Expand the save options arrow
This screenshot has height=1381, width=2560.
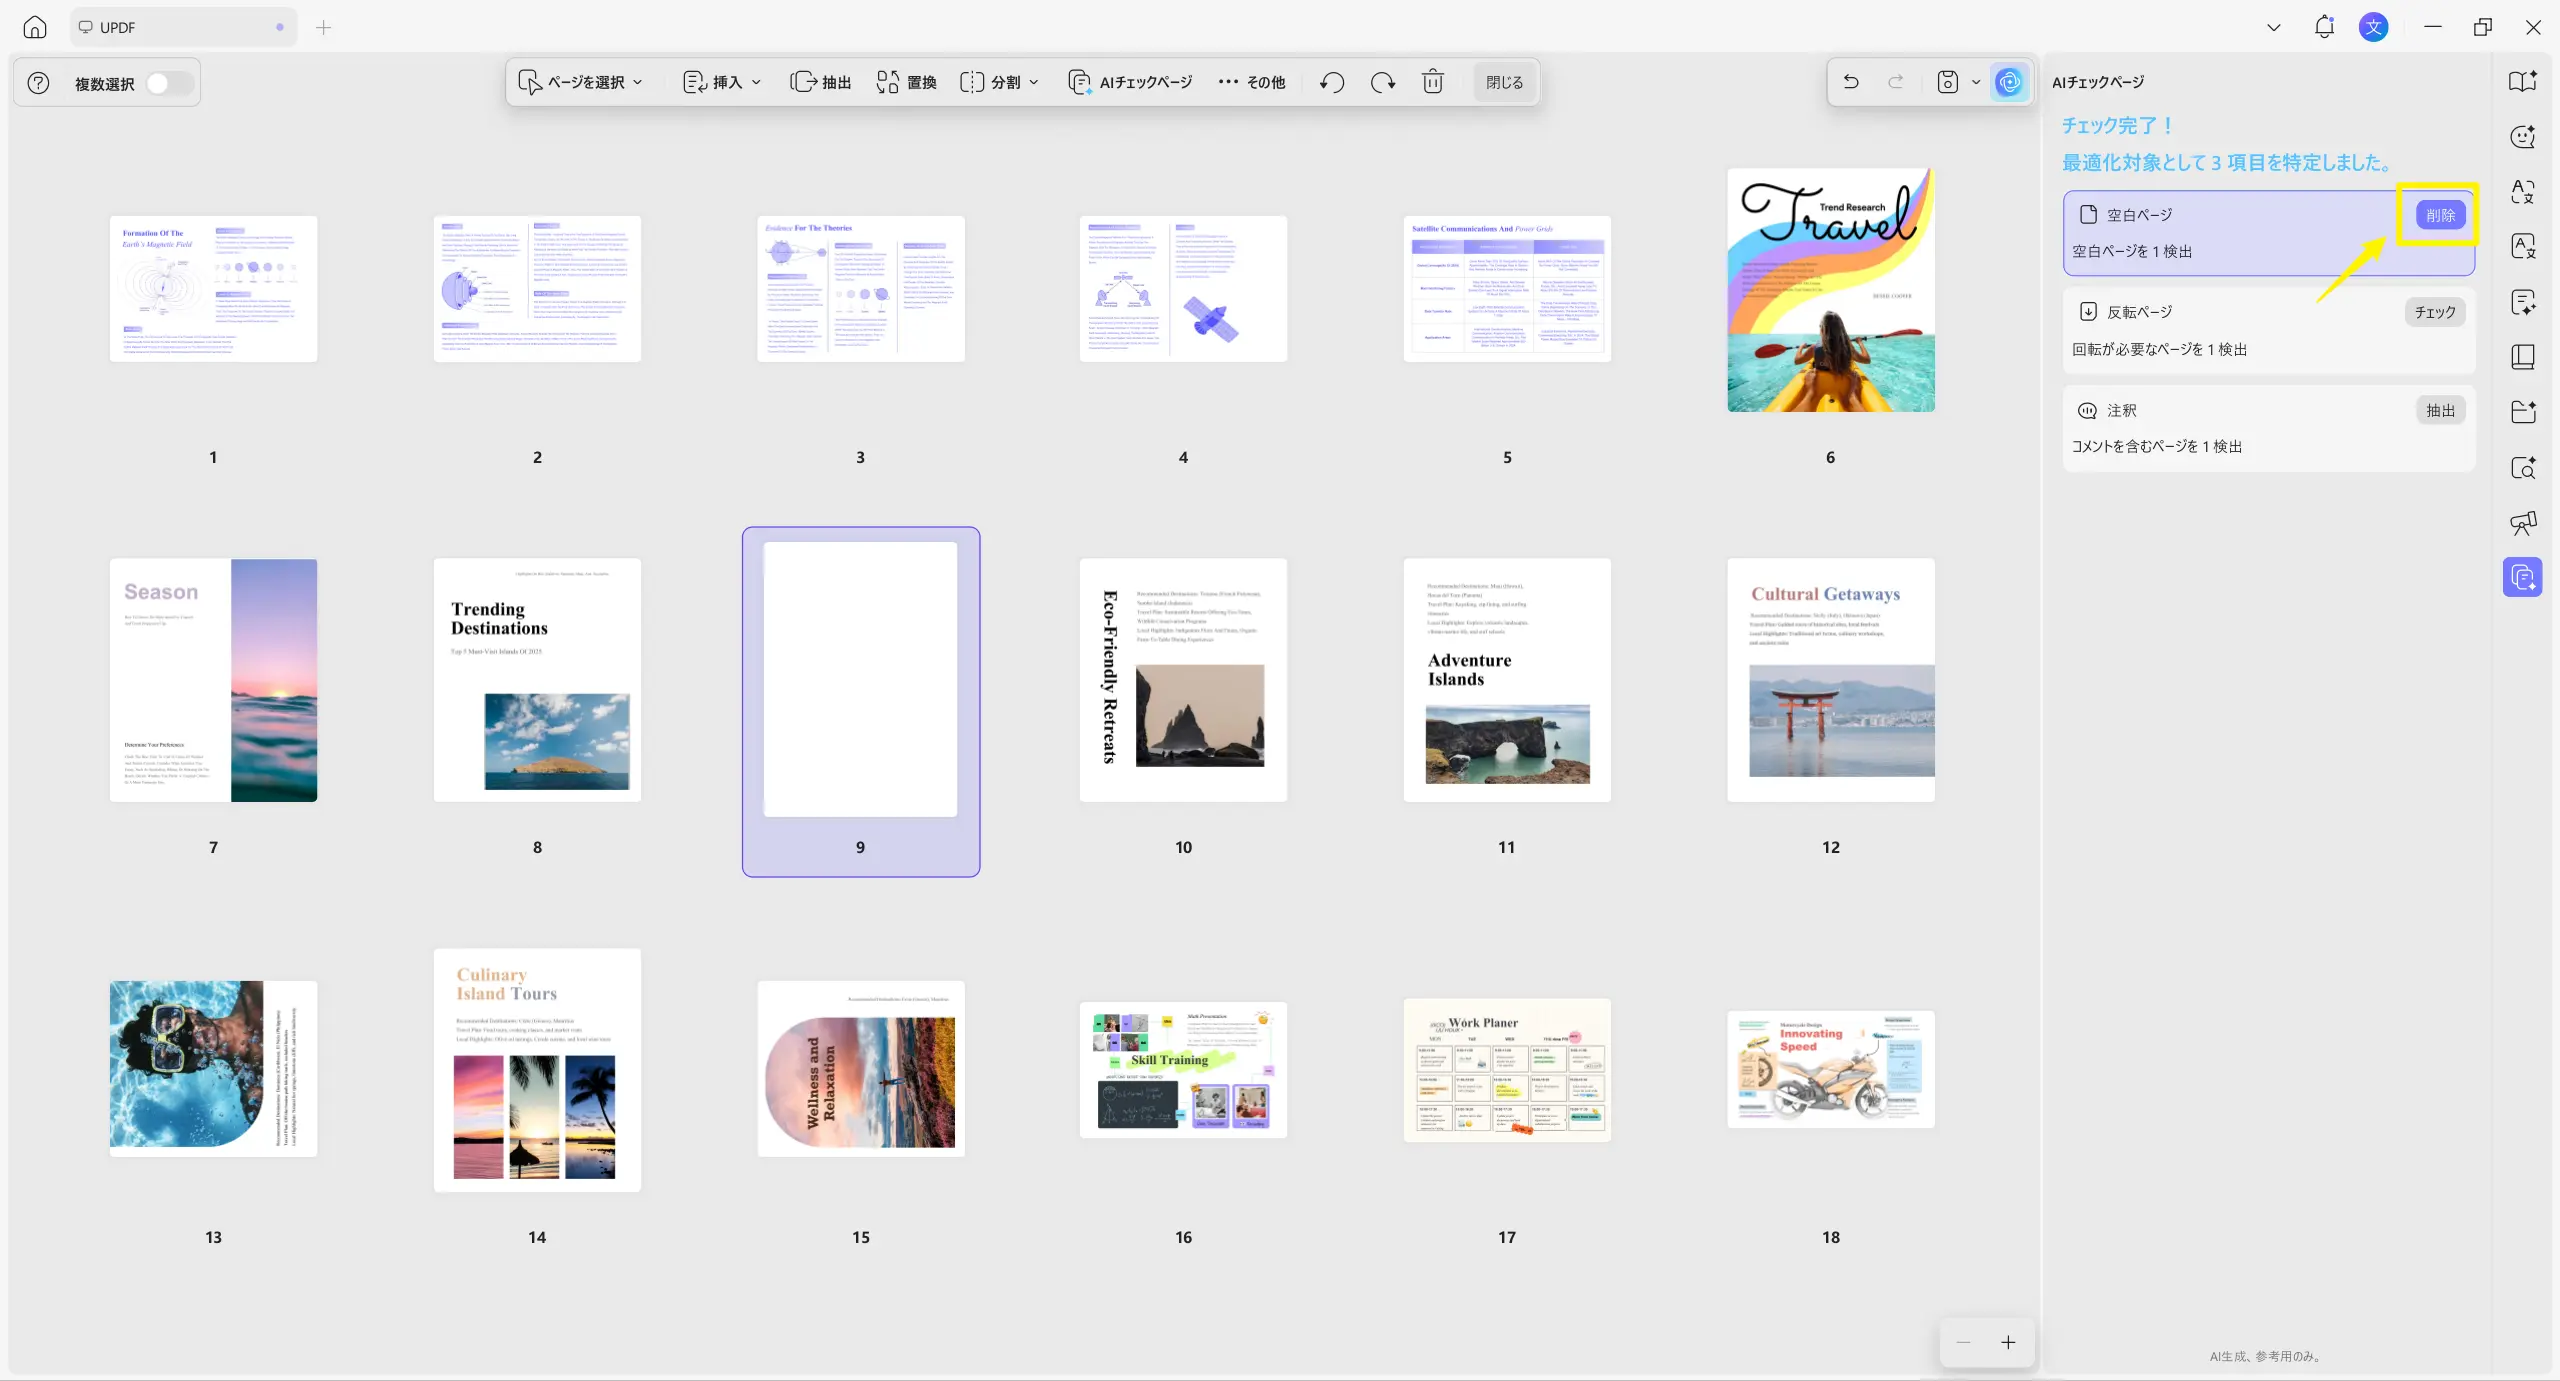tap(1976, 82)
